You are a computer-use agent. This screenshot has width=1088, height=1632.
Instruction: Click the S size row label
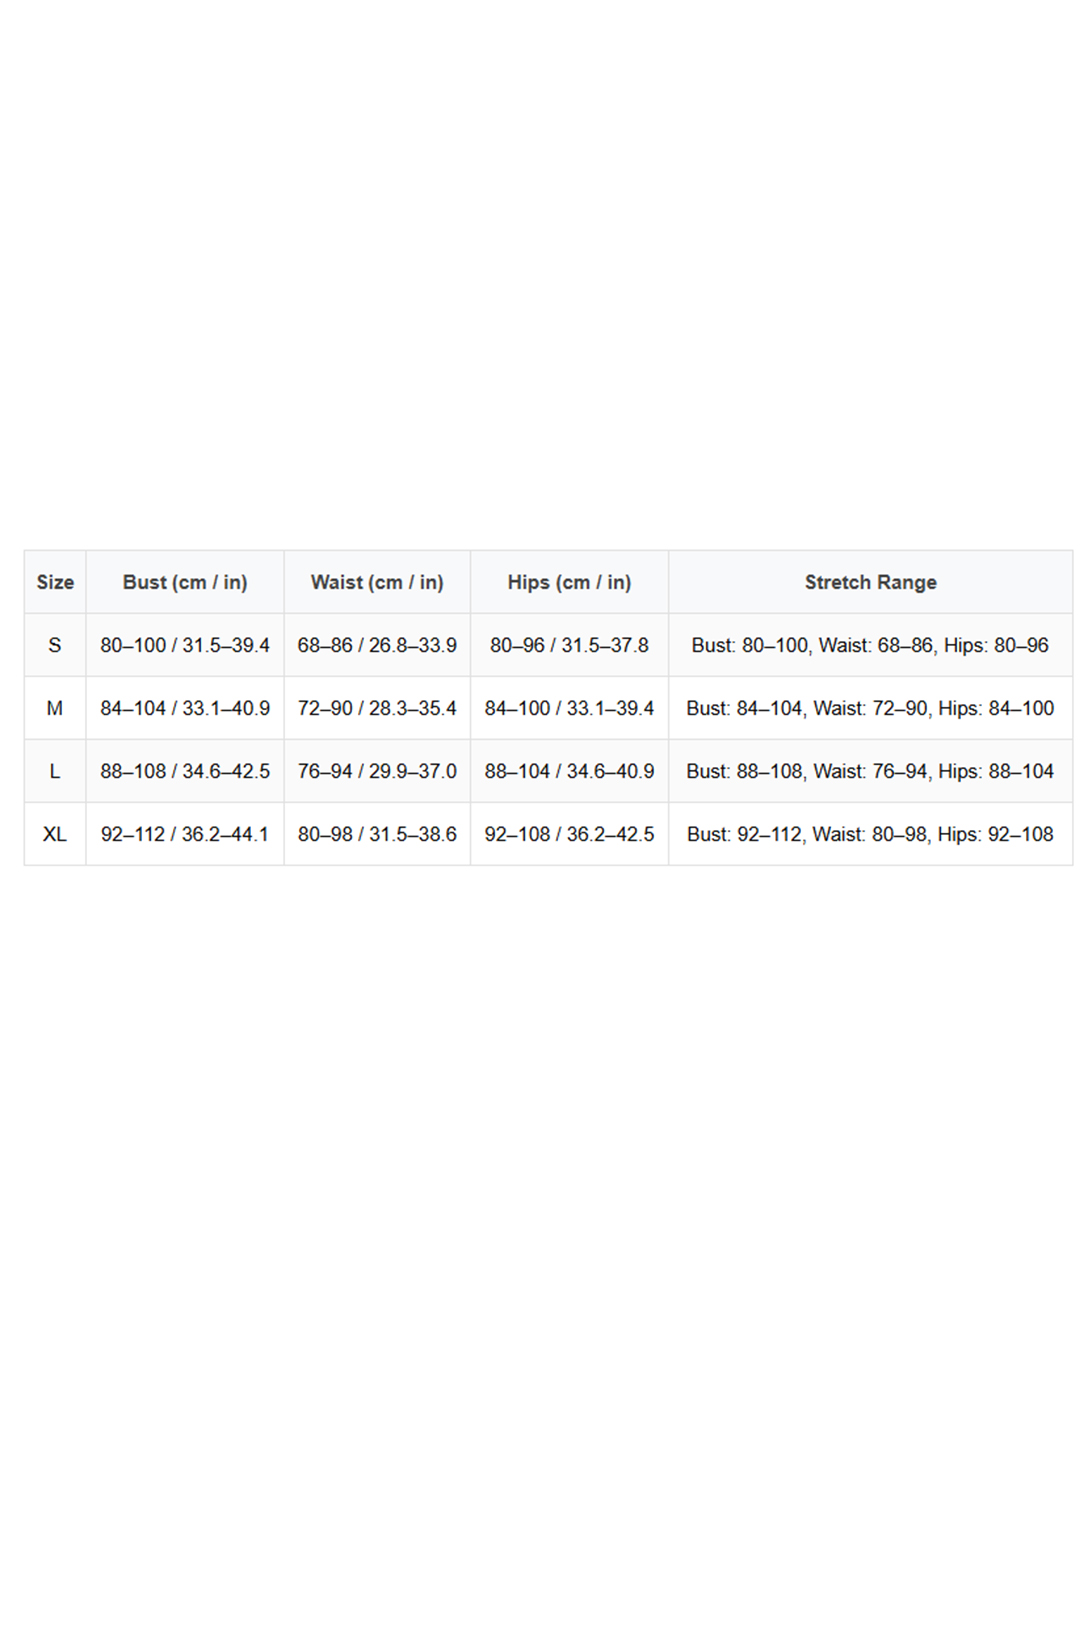[x=55, y=645]
